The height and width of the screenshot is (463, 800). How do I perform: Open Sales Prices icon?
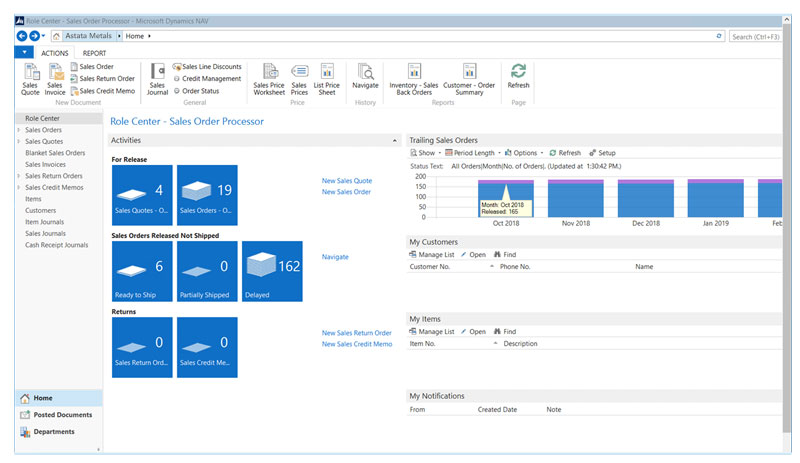tap(299, 79)
